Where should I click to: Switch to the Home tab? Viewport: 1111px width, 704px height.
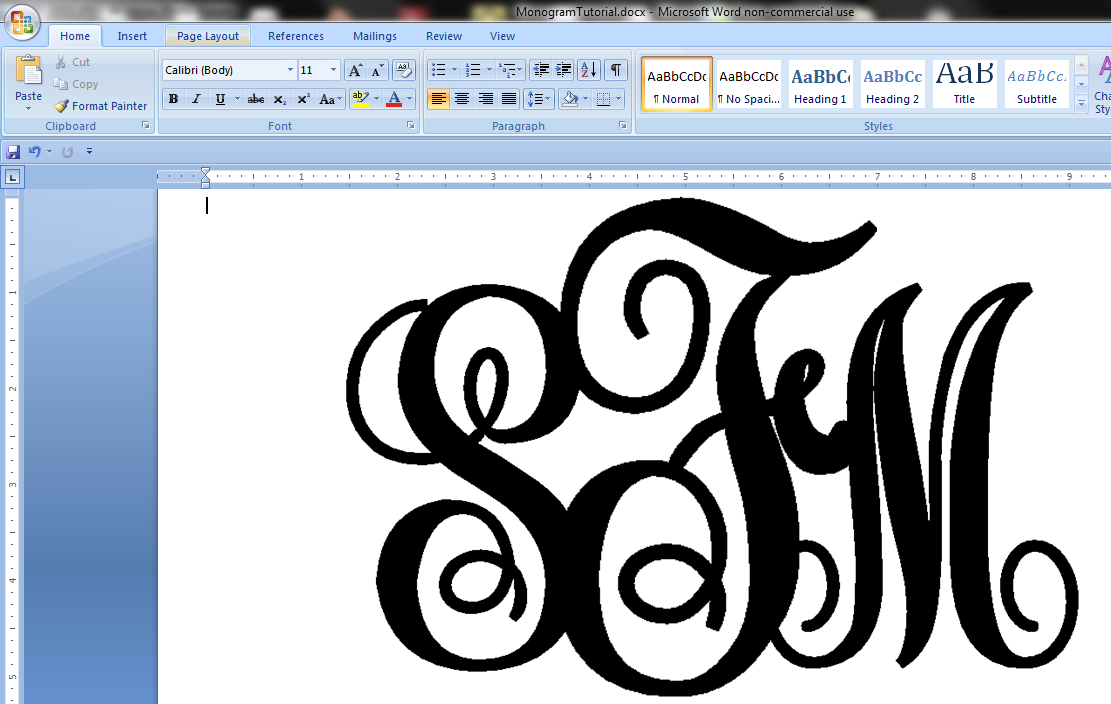pos(74,36)
